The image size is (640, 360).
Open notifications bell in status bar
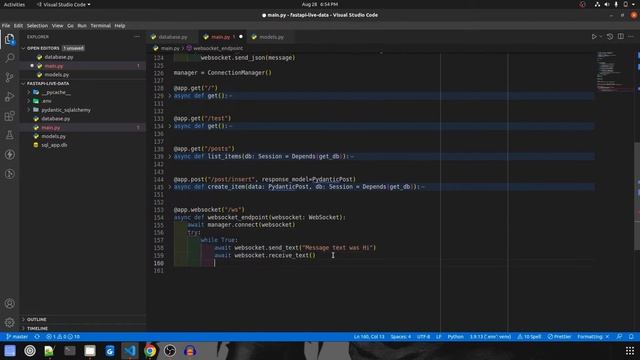[x=631, y=337]
